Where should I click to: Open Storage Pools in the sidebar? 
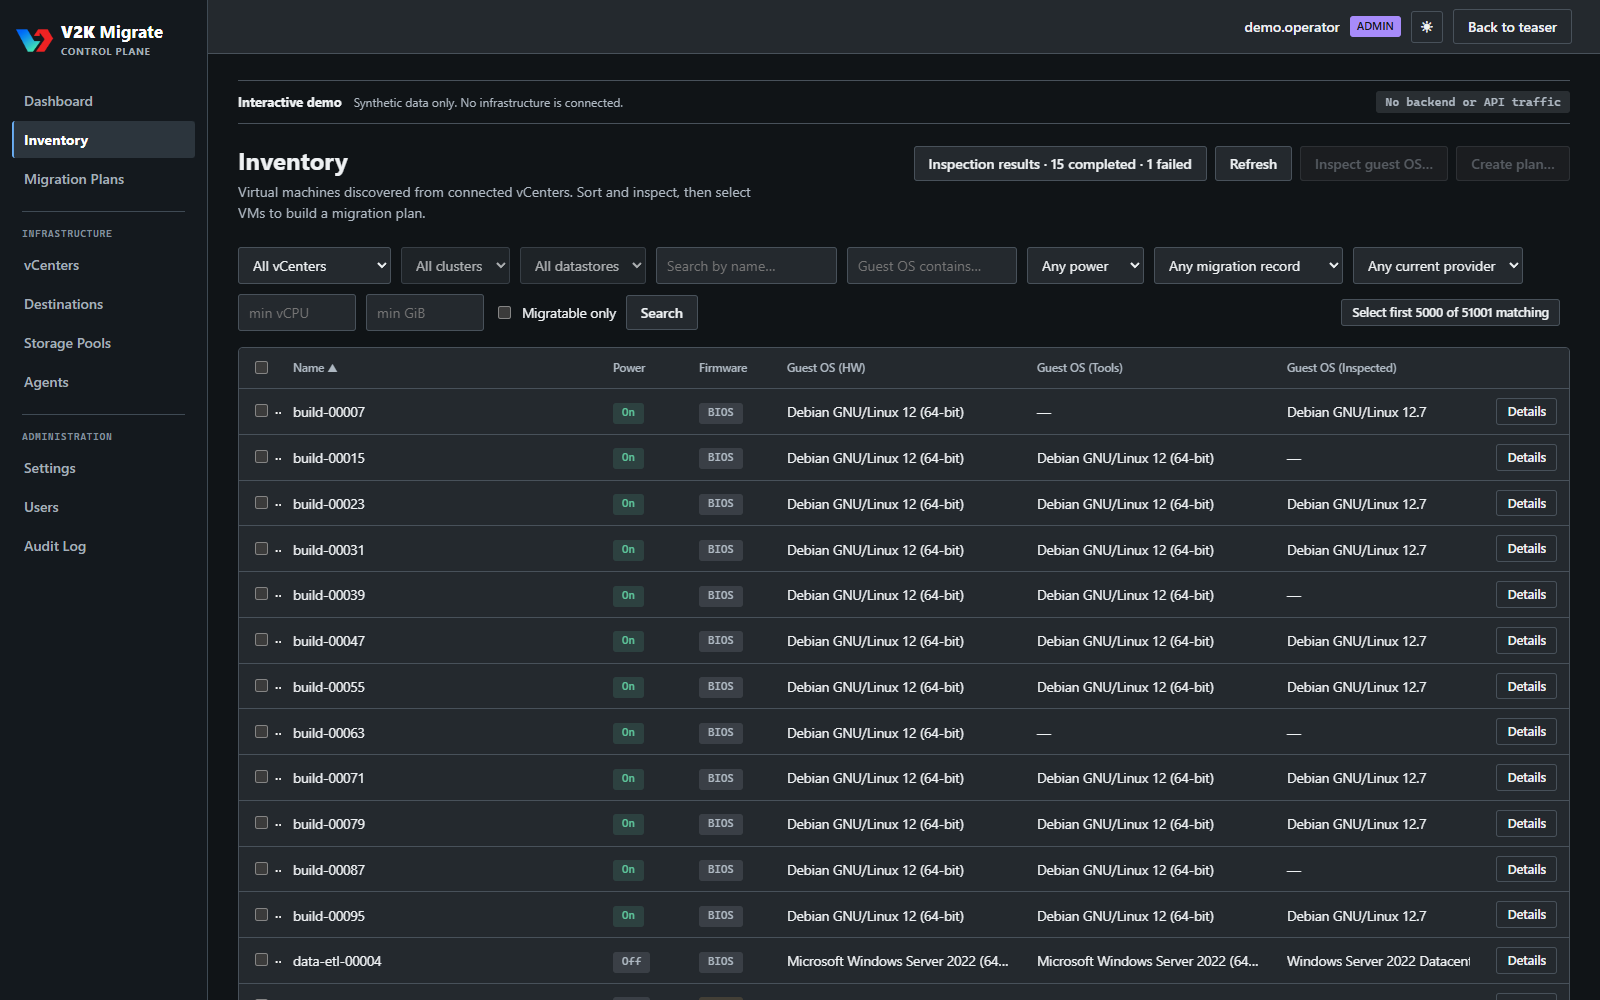coord(103,343)
